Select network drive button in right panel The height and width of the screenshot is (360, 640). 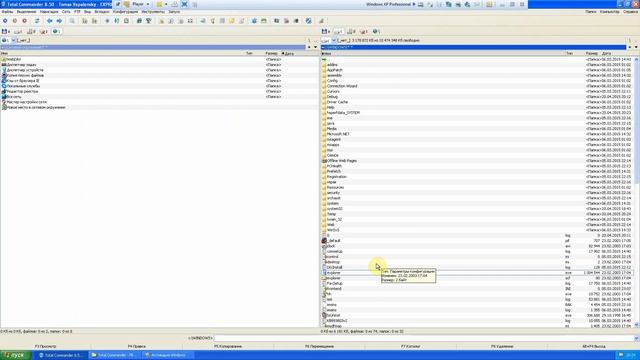point(376,31)
